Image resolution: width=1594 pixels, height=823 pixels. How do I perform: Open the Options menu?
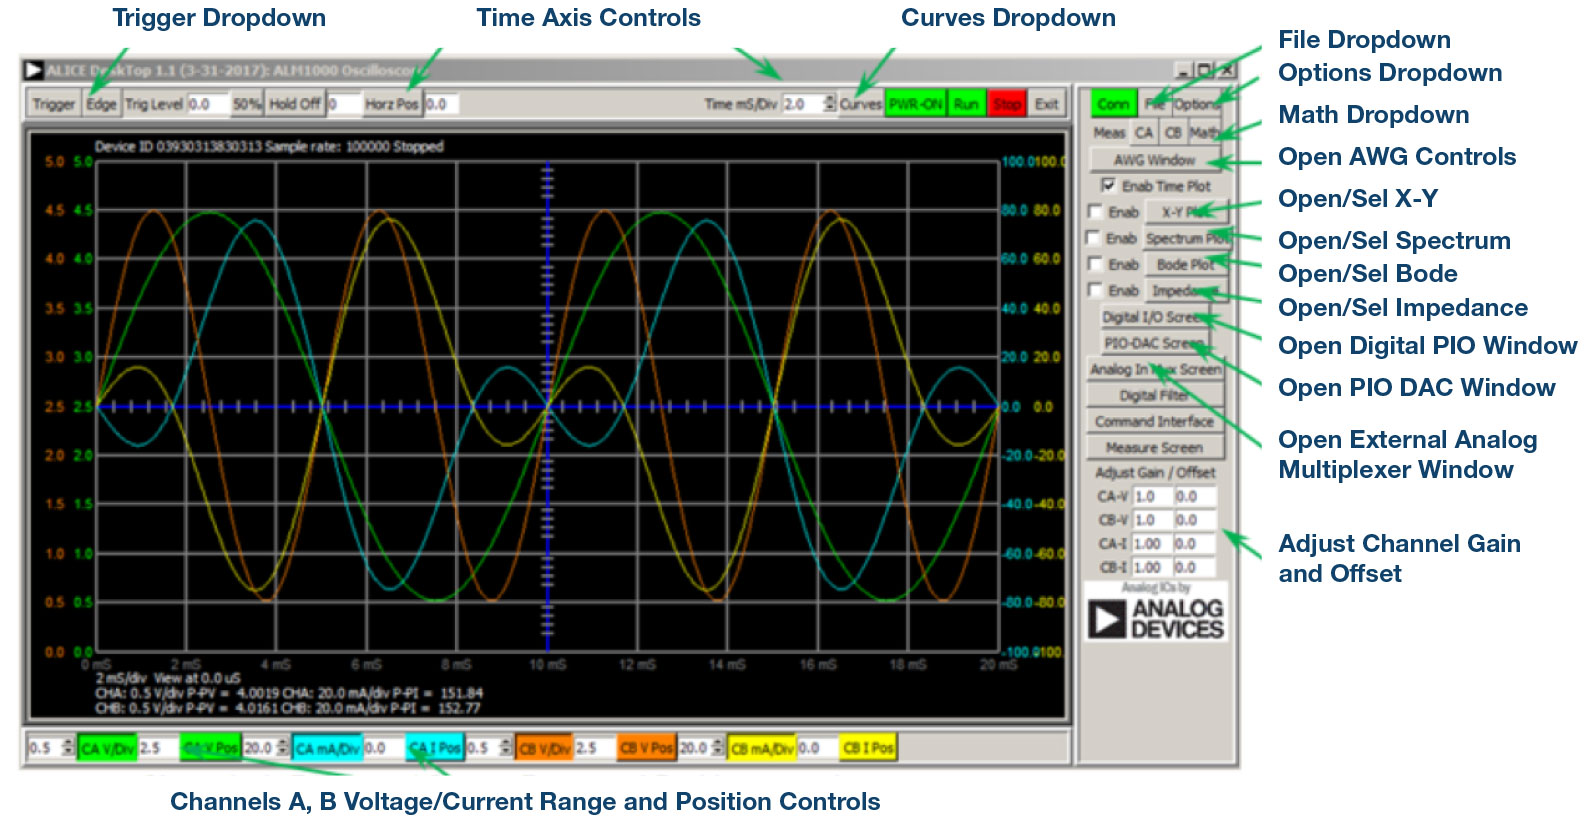1196,104
